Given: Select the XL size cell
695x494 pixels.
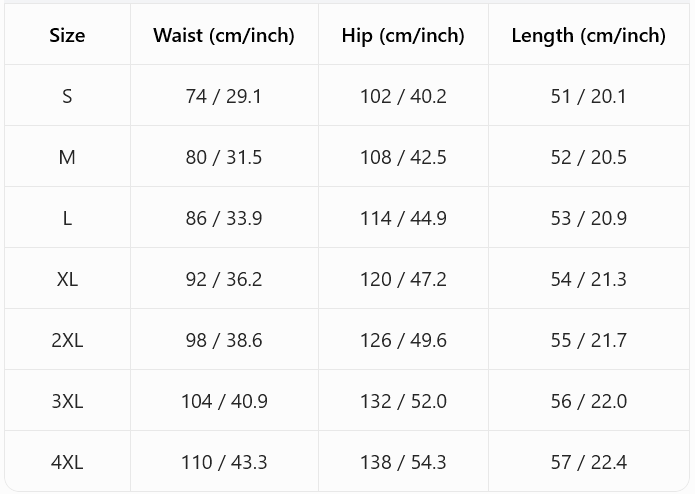Looking at the screenshot, I should click(67, 279).
